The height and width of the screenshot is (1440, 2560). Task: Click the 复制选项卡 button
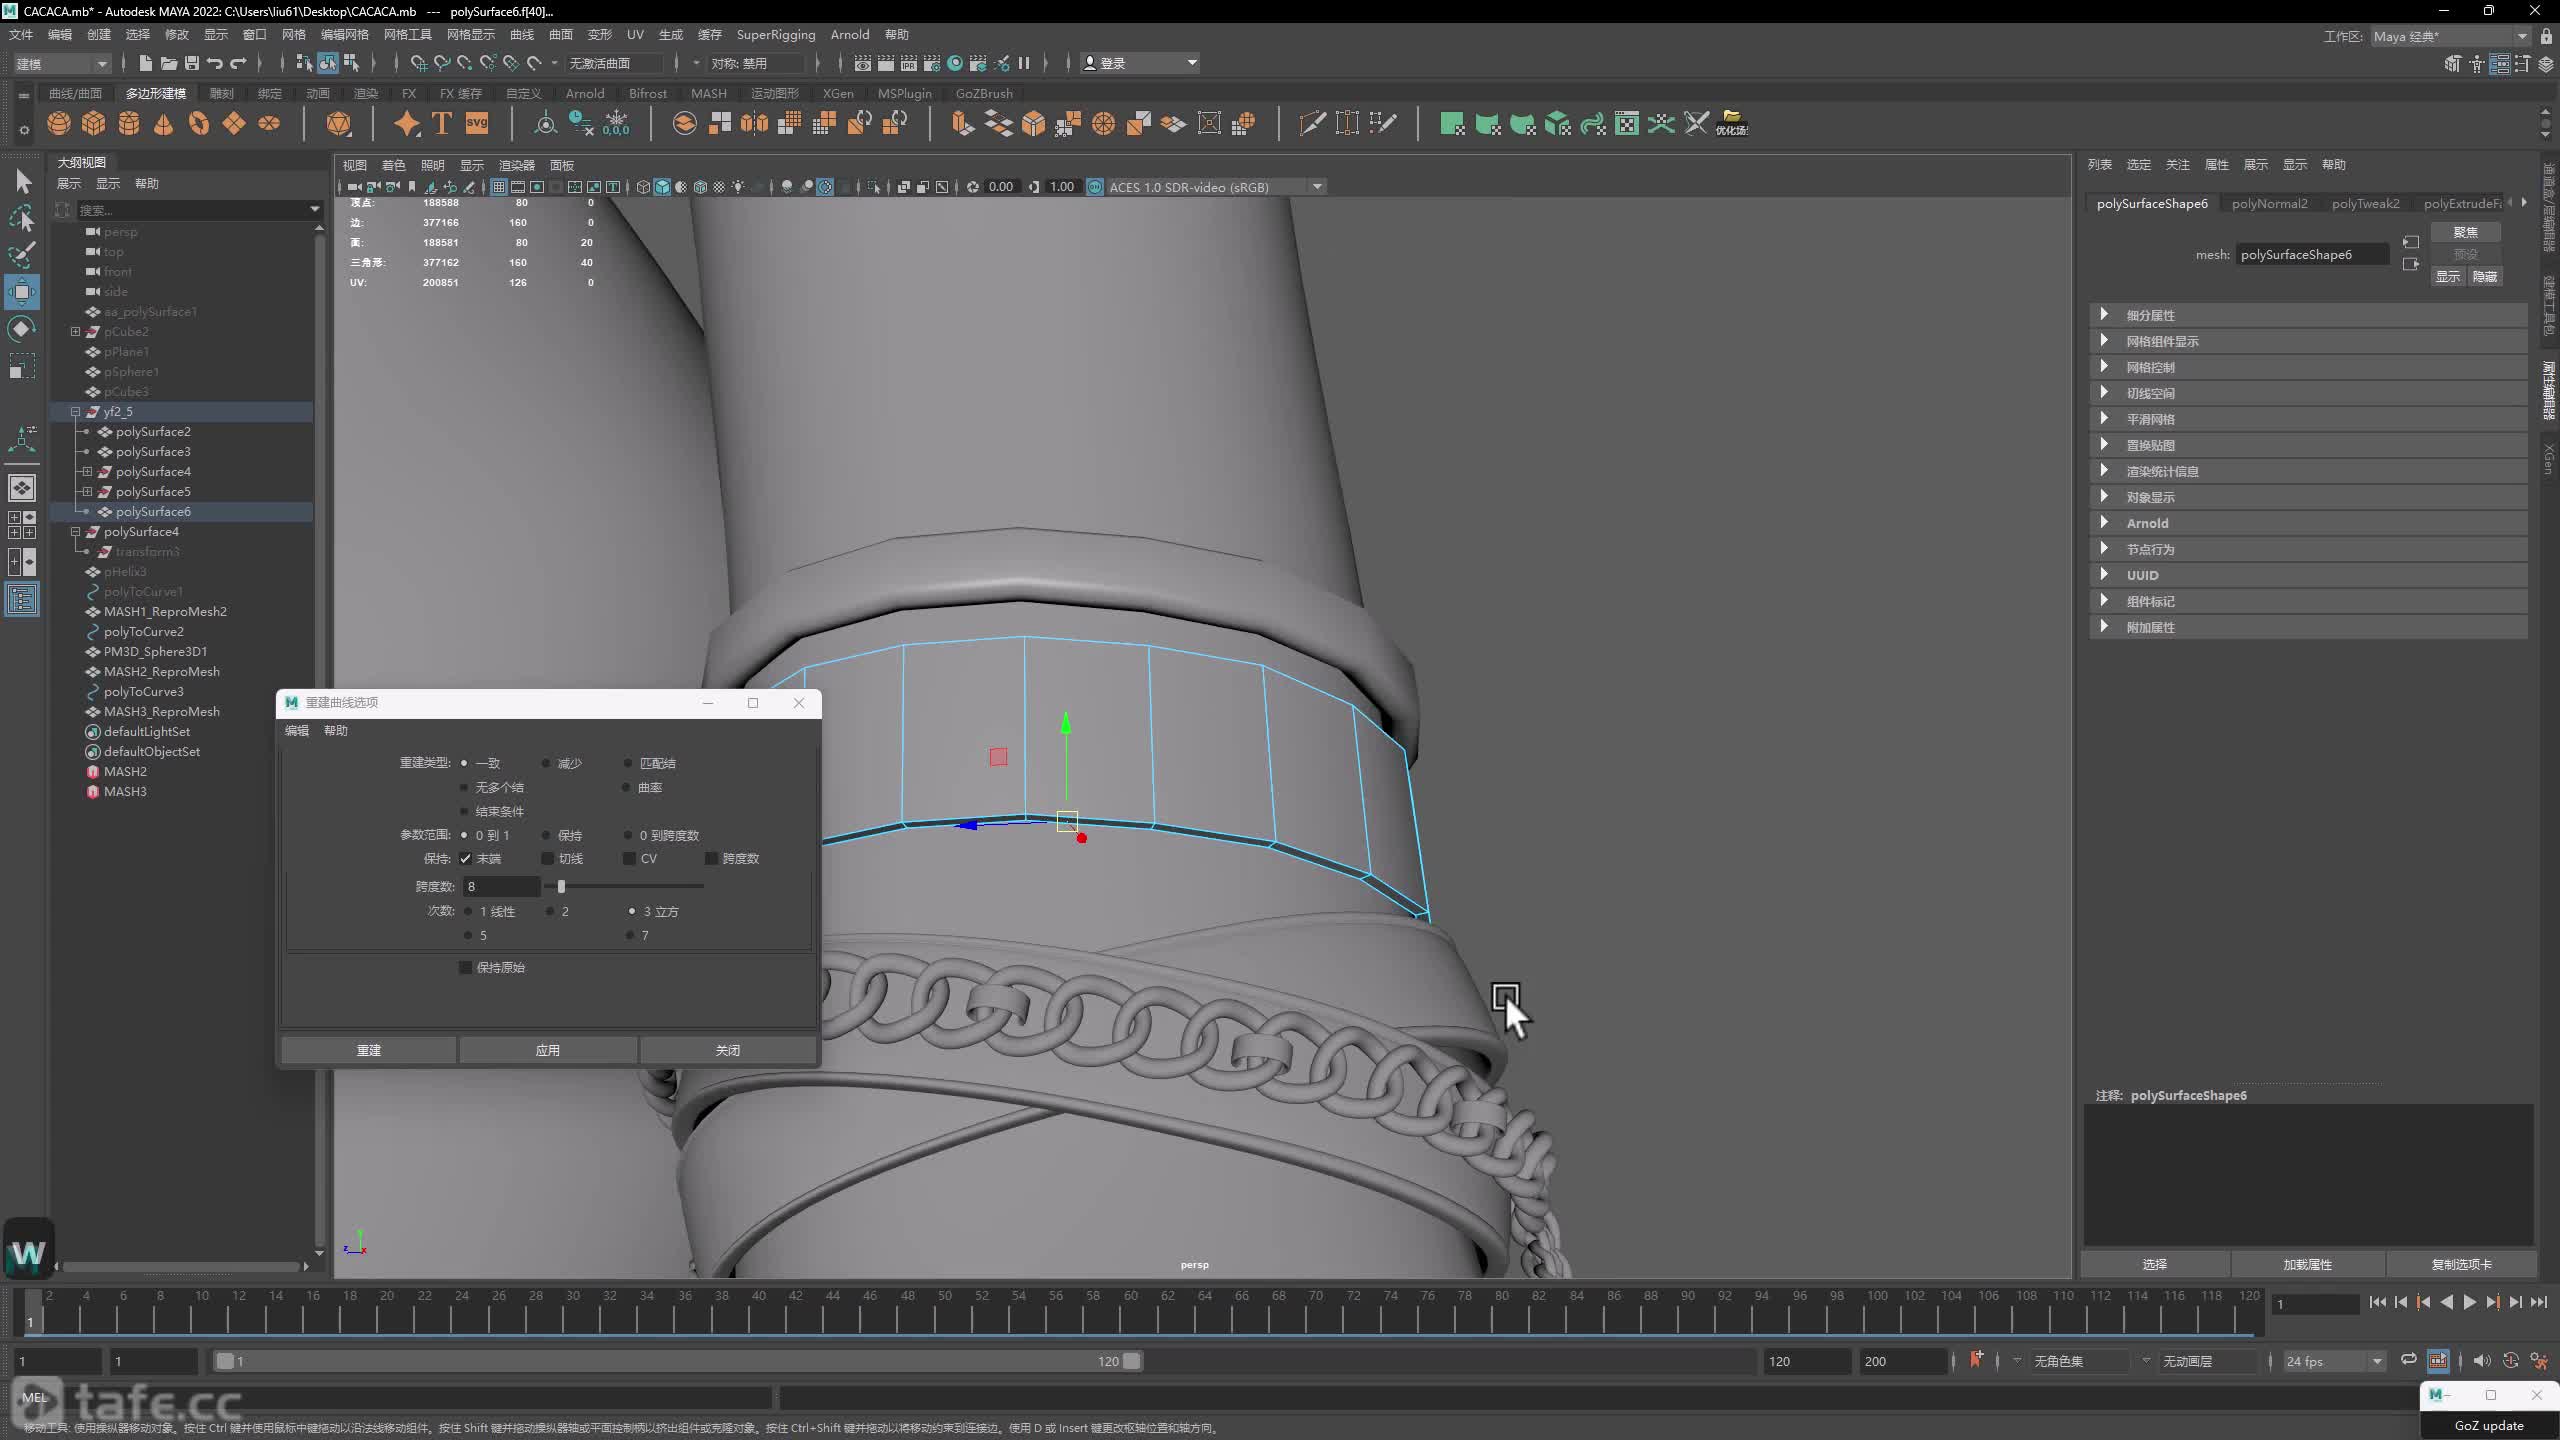click(2461, 1264)
